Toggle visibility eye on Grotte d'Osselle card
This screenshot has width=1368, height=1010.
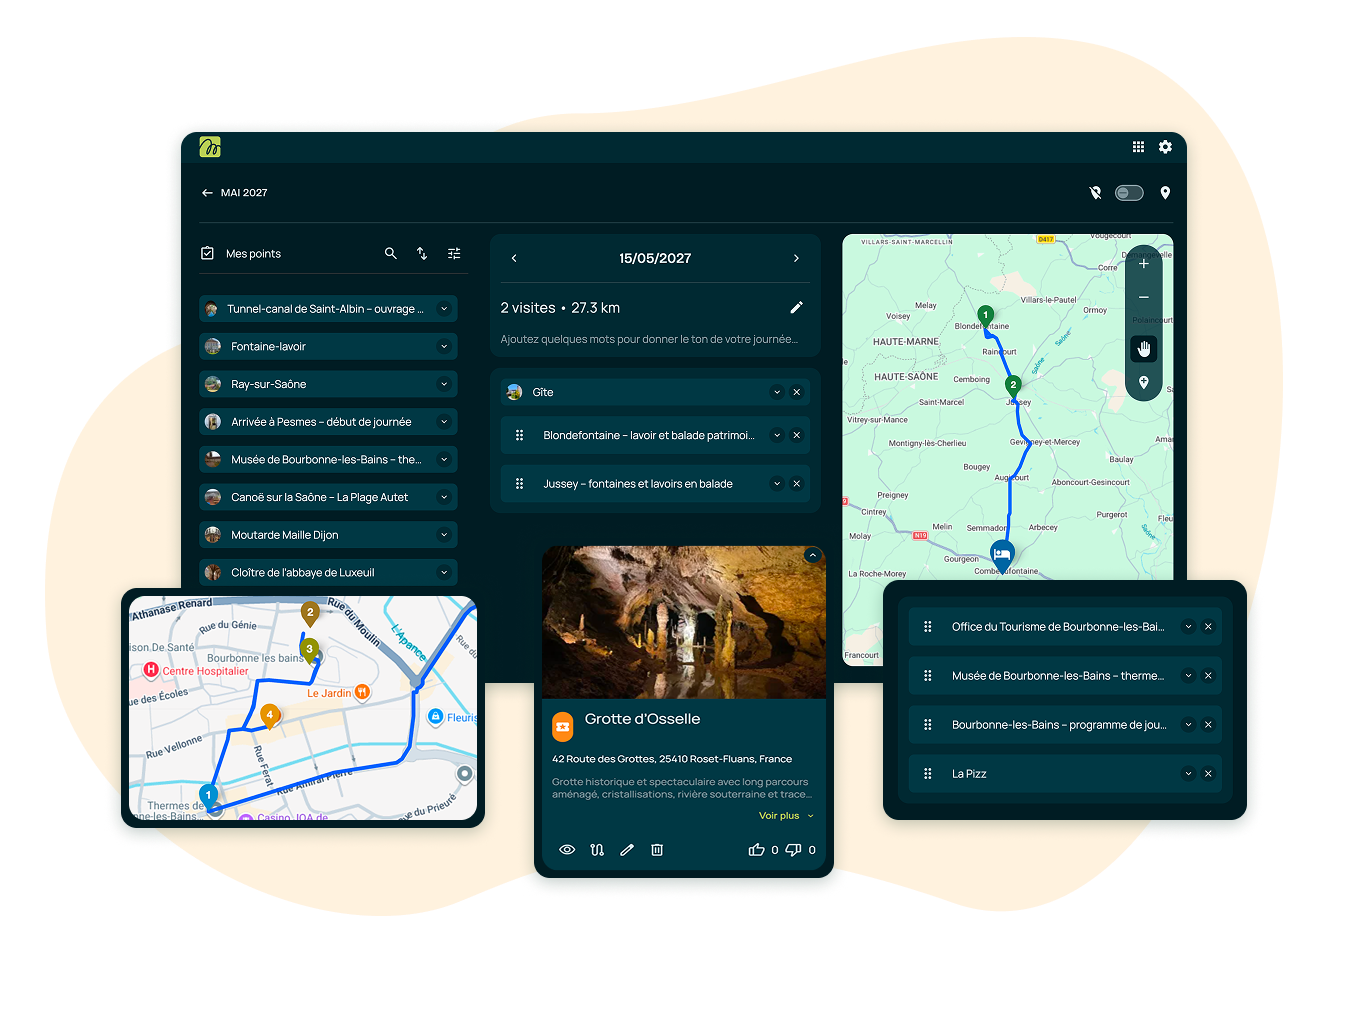click(567, 850)
